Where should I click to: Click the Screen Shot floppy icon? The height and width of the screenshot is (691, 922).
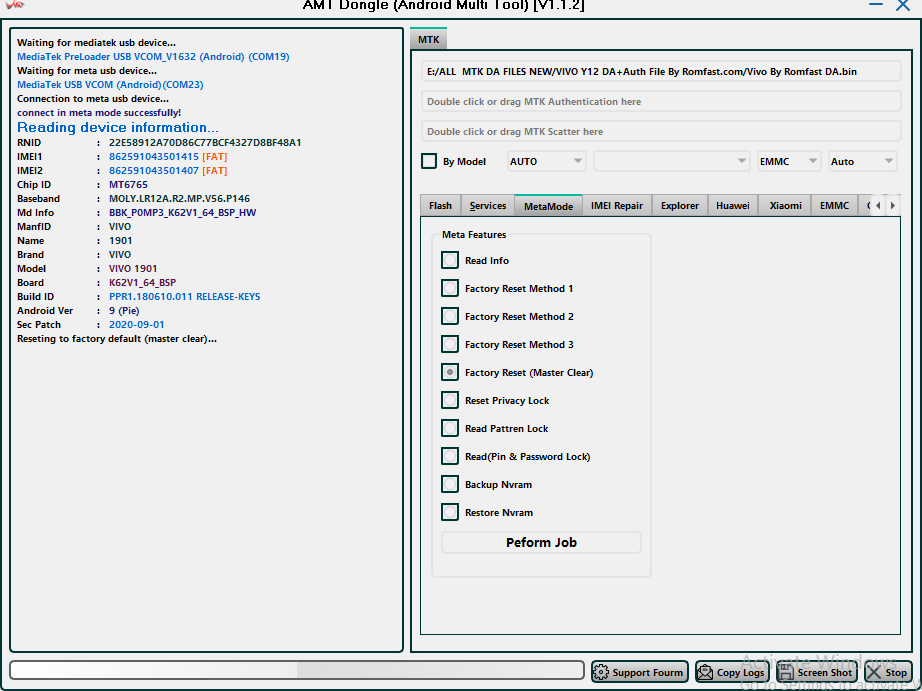coord(786,672)
